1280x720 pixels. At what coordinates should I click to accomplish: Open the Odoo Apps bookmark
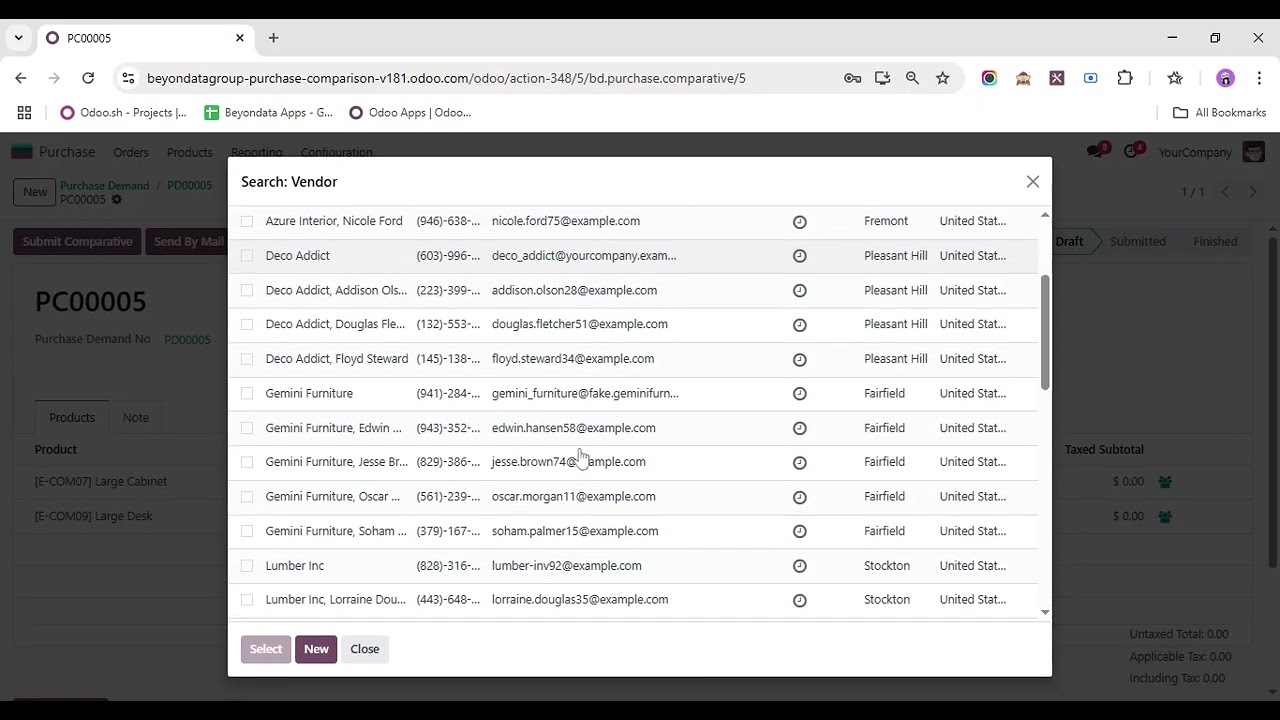tap(410, 113)
